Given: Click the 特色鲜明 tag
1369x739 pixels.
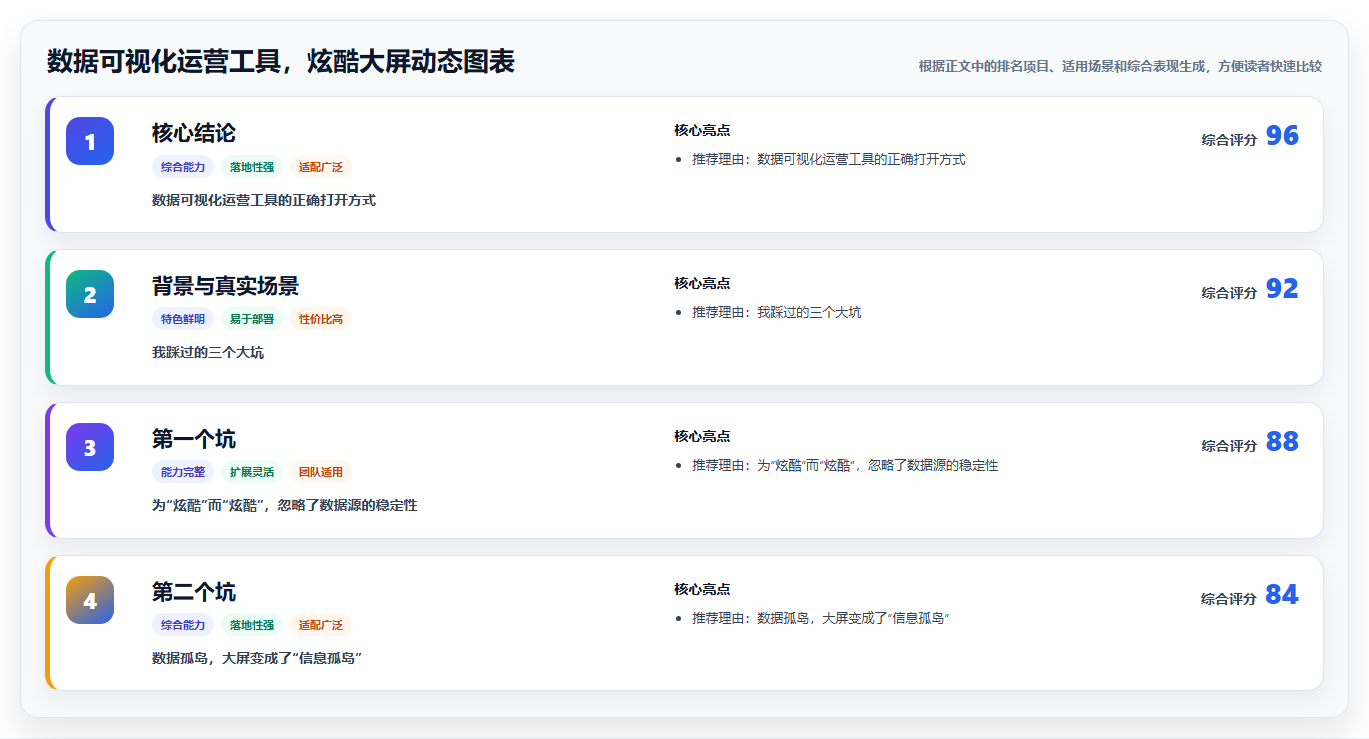Looking at the screenshot, I should [x=183, y=320].
